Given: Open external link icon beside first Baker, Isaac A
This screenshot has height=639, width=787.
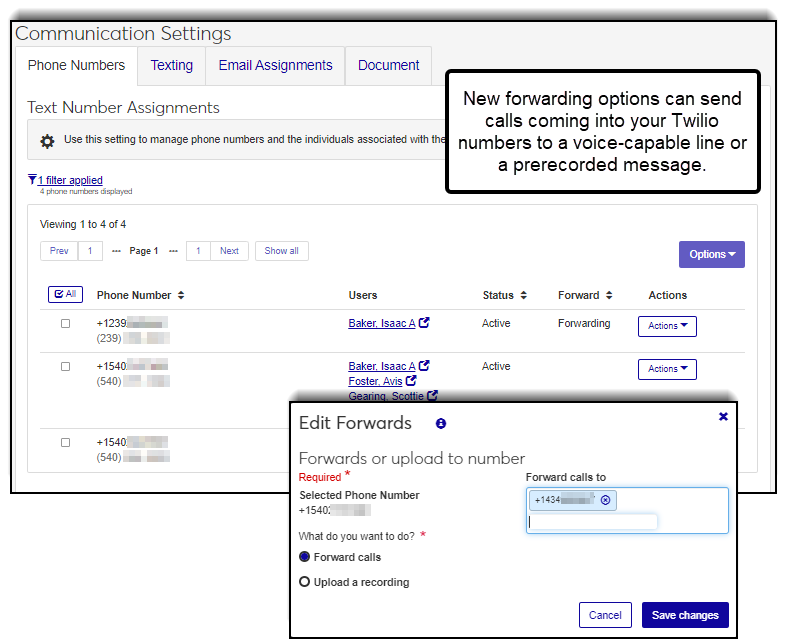Looking at the screenshot, I should [x=424, y=323].
